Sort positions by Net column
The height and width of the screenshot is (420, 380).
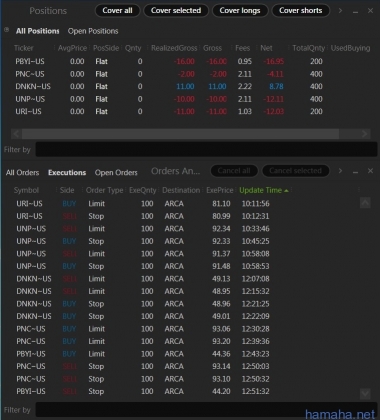coord(266,48)
